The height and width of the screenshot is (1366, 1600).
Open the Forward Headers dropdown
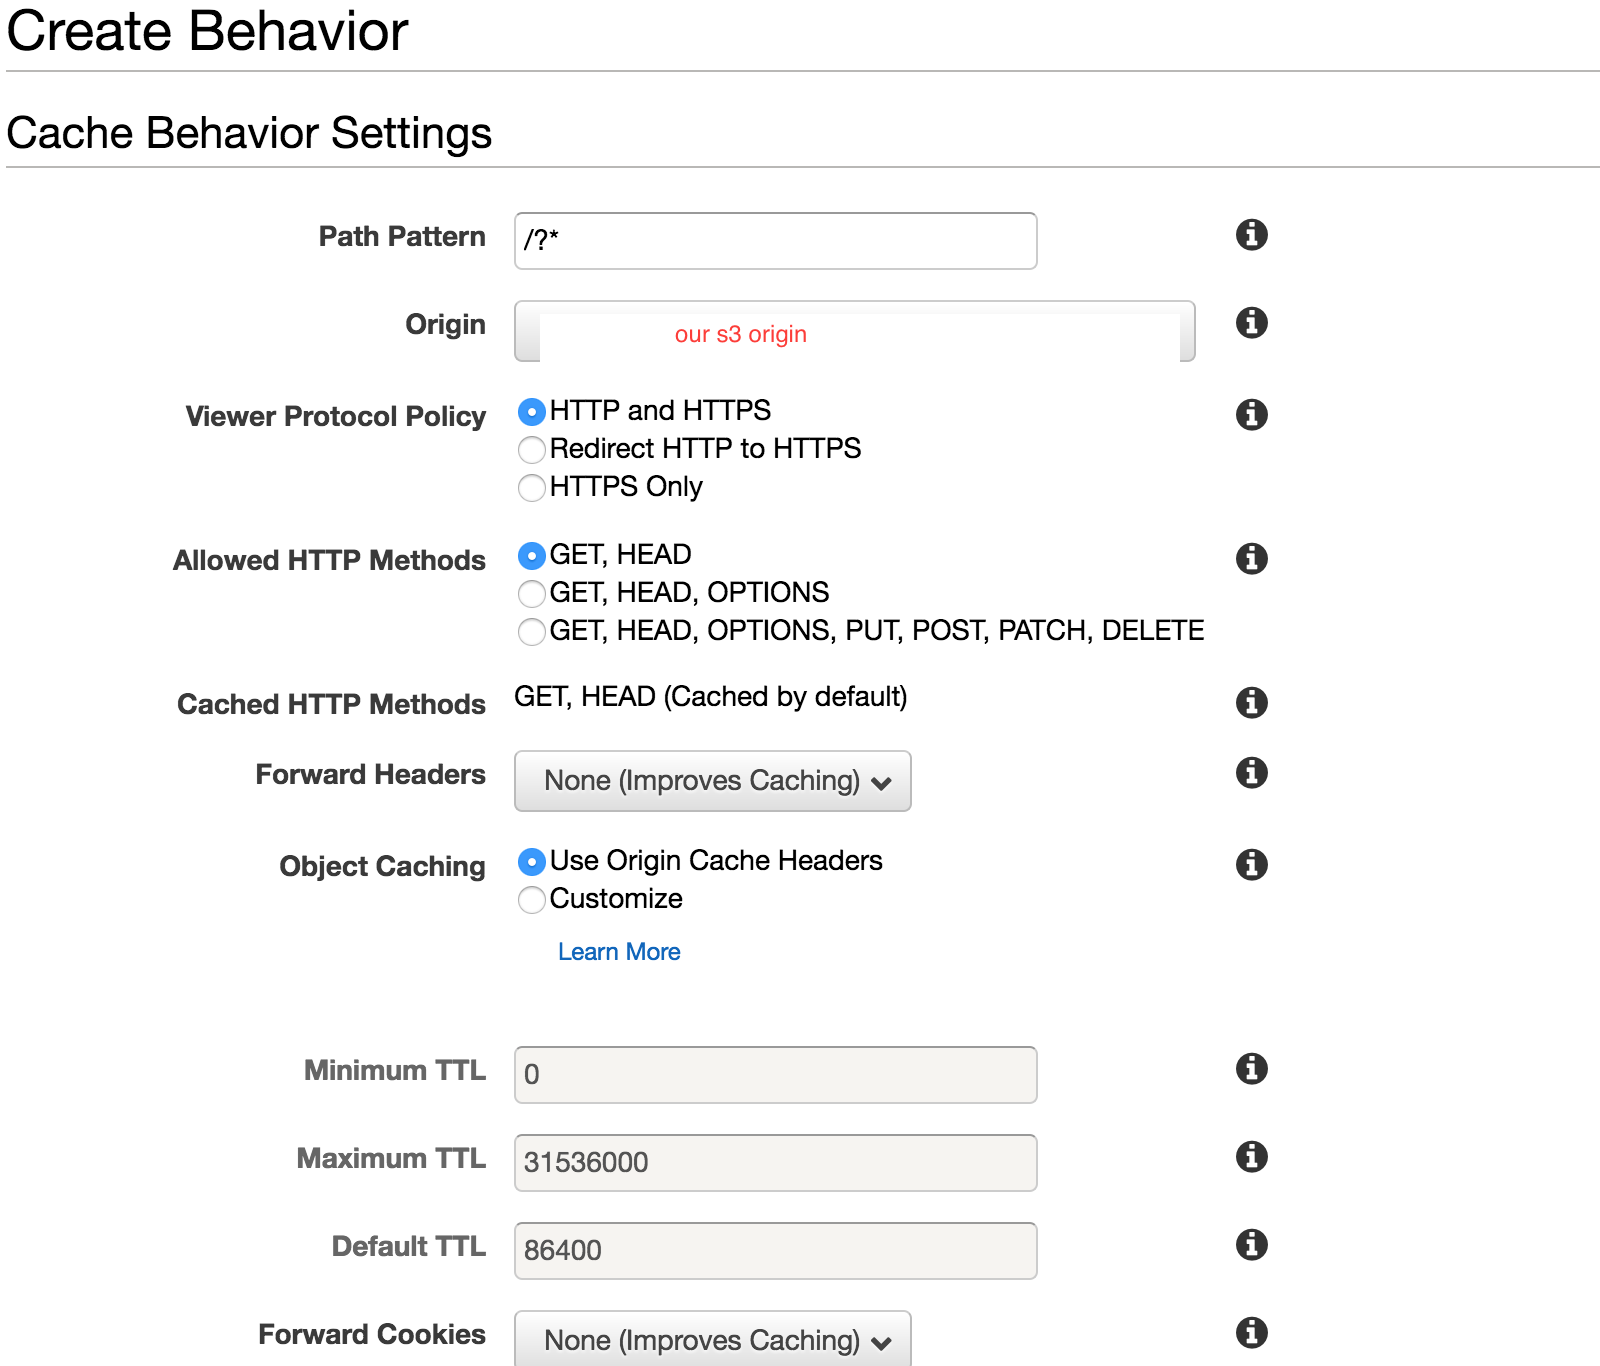pyautogui.click(x=712, y=781)
